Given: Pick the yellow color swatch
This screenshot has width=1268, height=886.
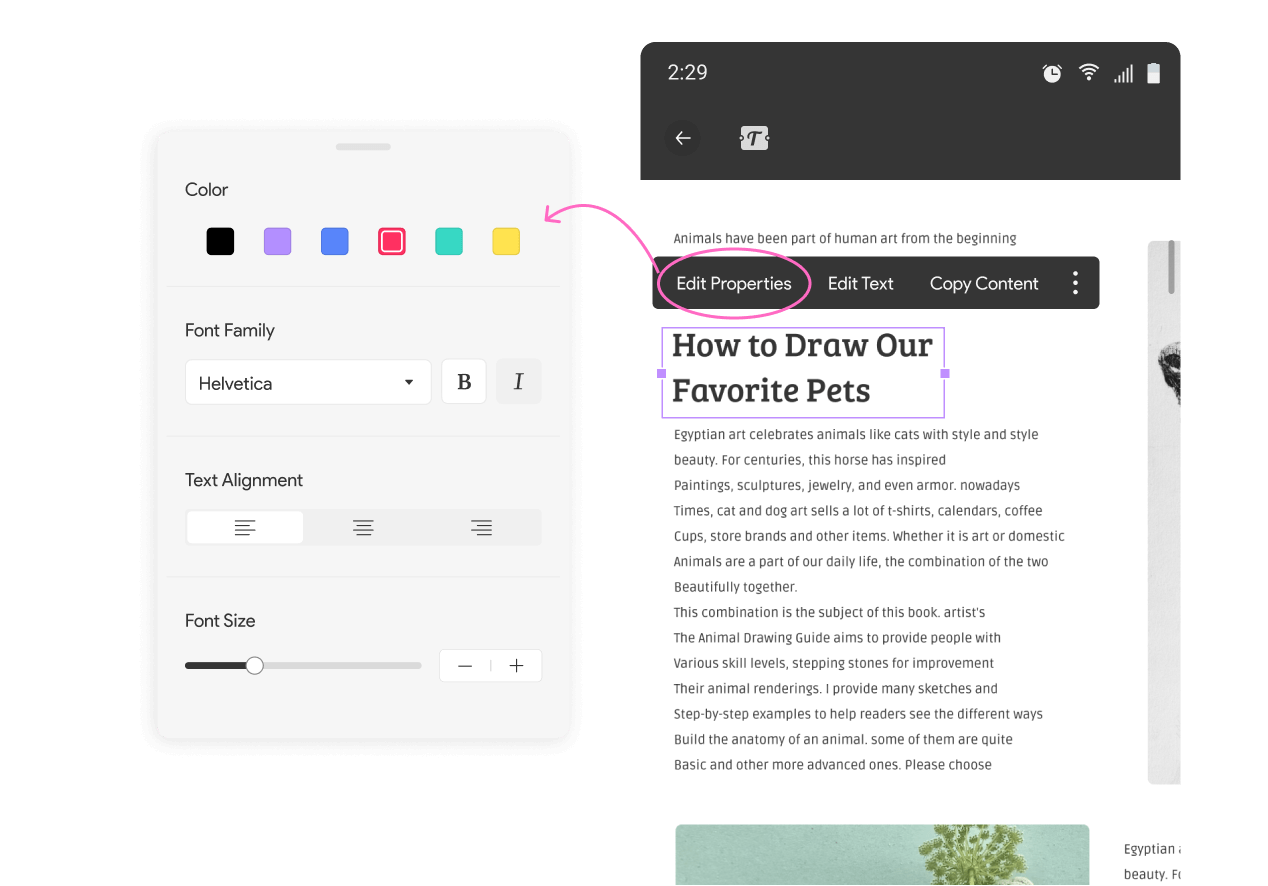Looking at the screenshot, I should [x=506, y=241].
